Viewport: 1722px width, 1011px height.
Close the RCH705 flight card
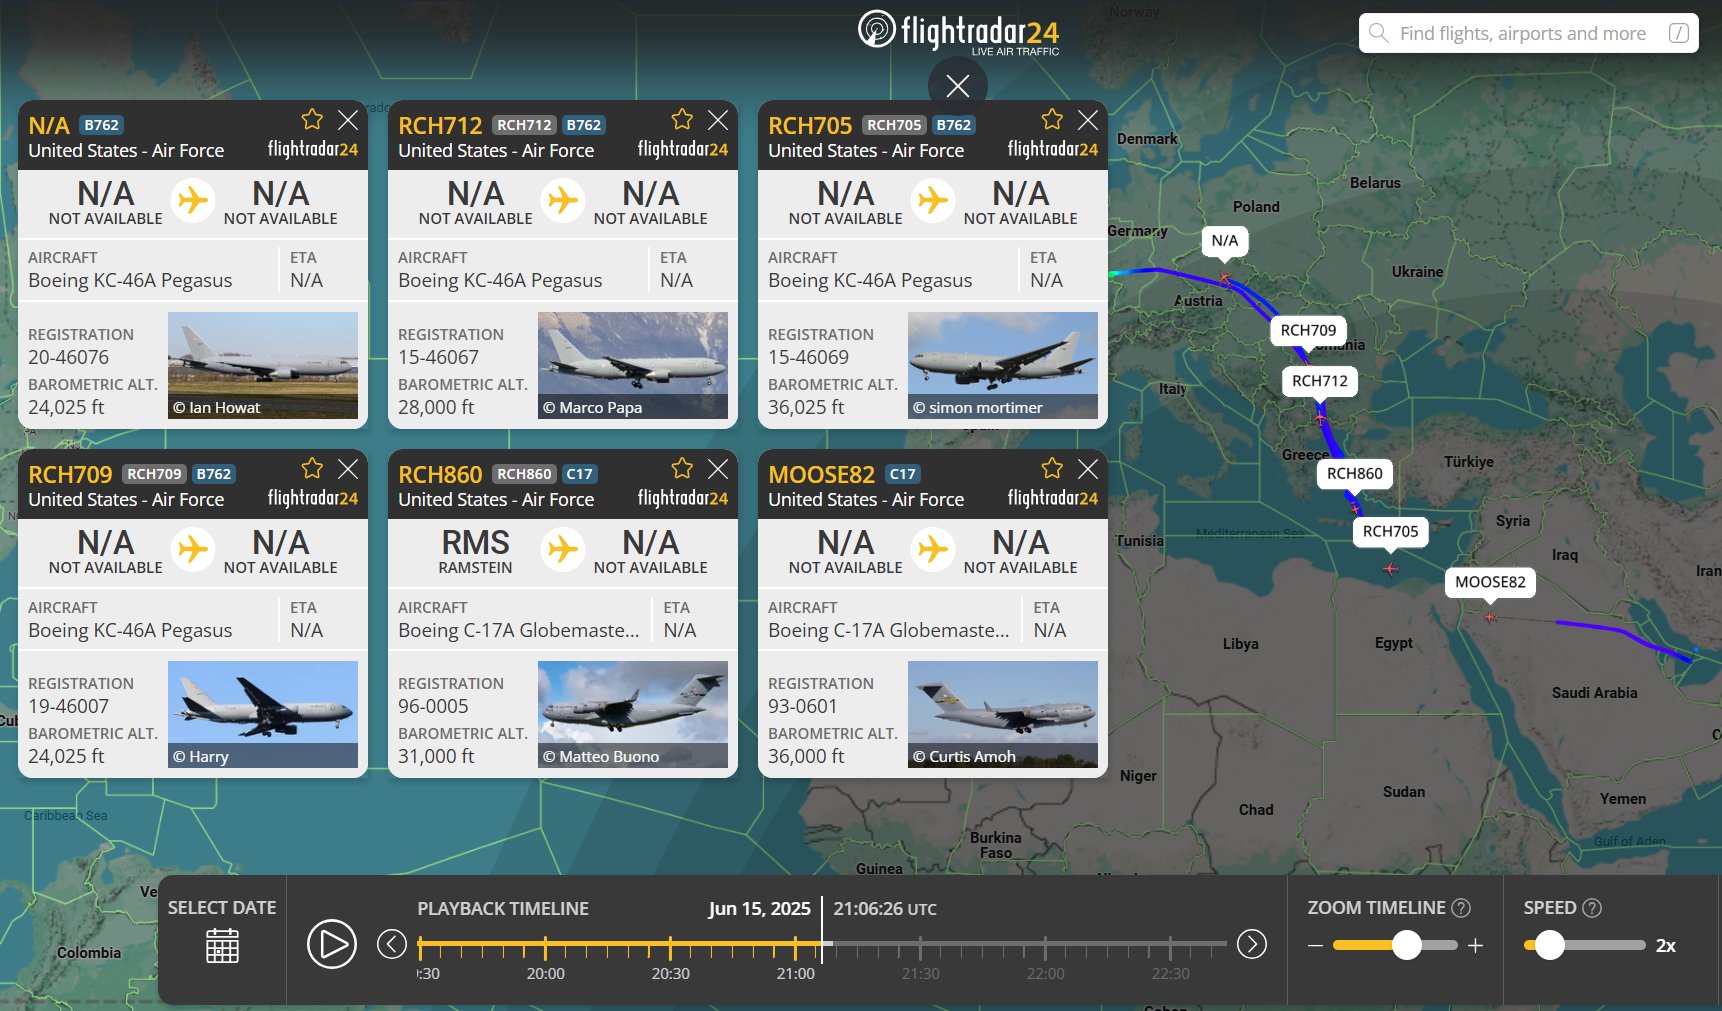click(x=1088, y=120)
